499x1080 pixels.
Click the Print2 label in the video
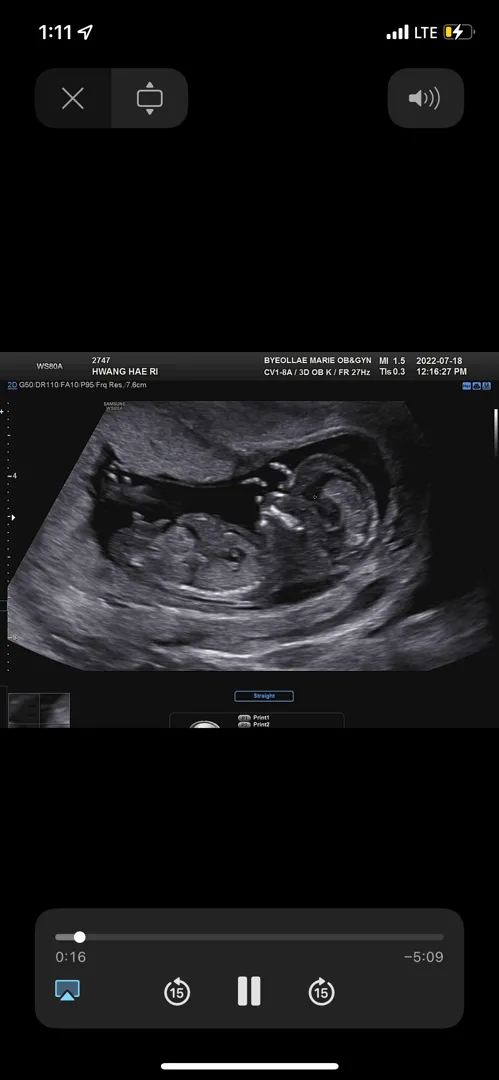[261, 725]
